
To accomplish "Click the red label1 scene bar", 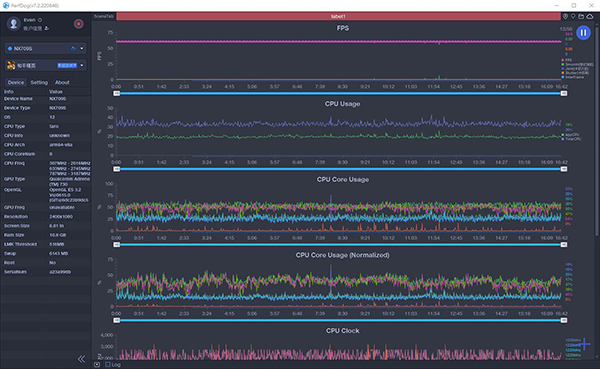I will (338, 16).
